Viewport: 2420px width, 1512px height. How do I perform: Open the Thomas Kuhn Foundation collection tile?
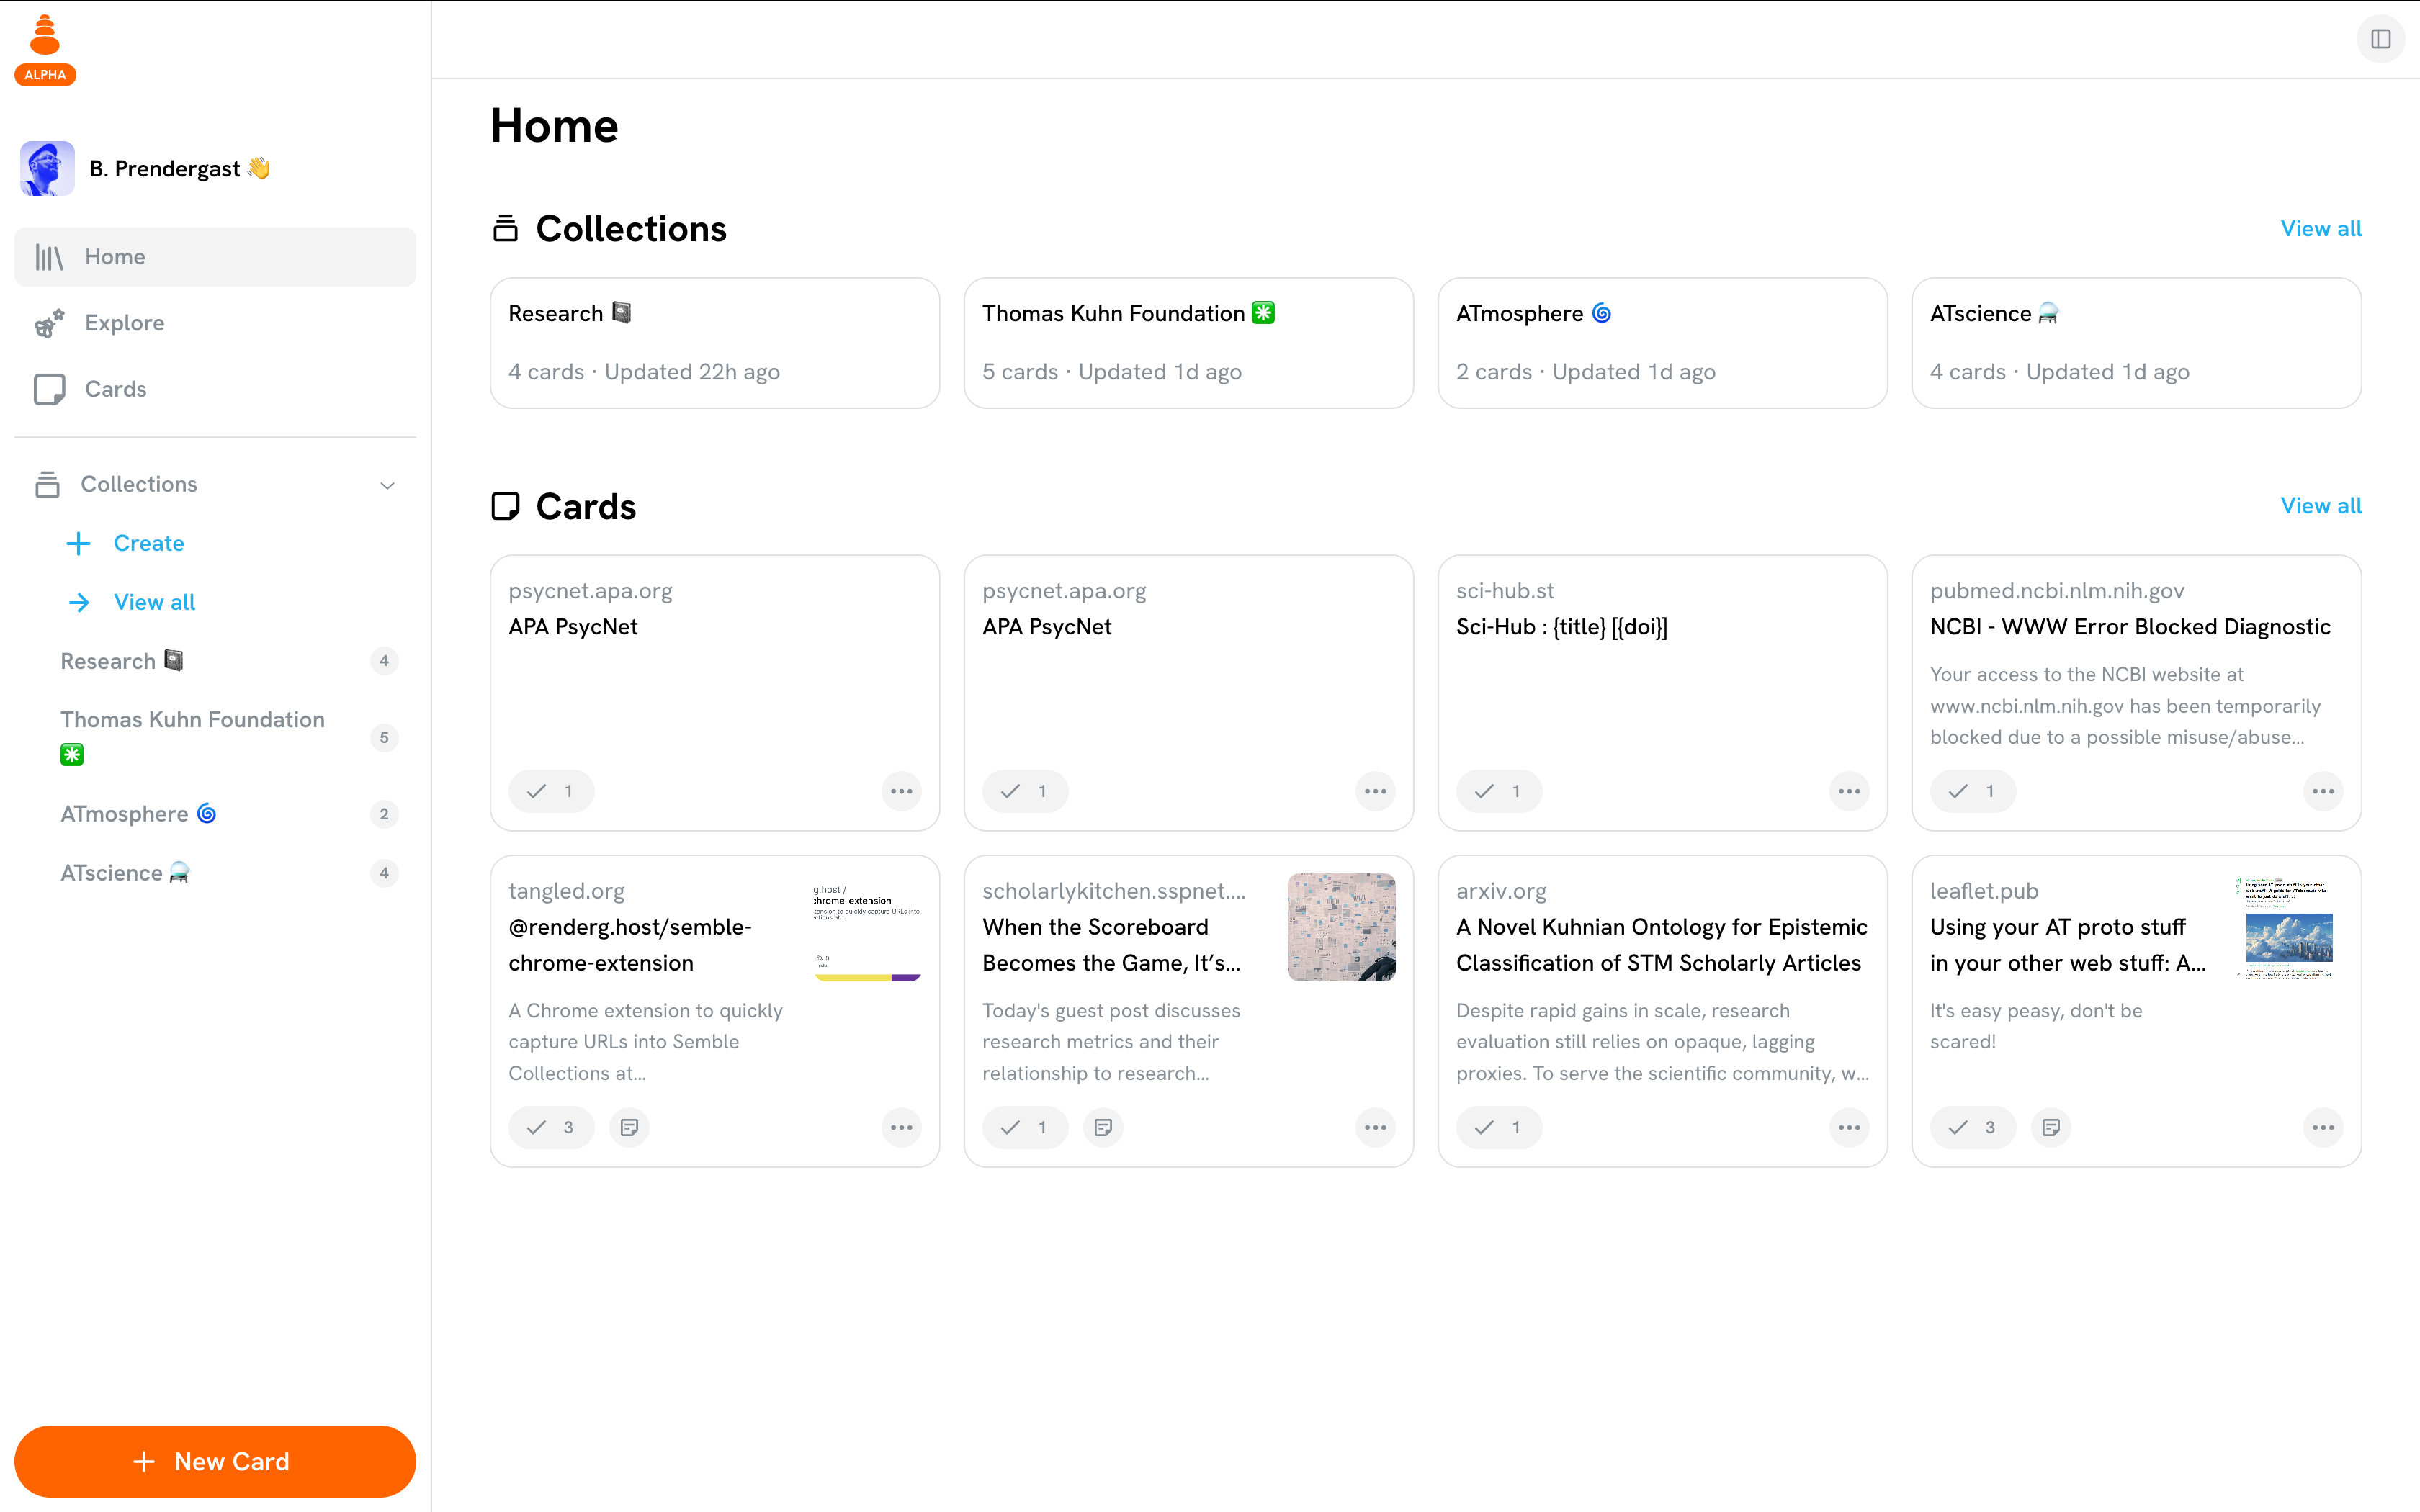point(1188,342)
